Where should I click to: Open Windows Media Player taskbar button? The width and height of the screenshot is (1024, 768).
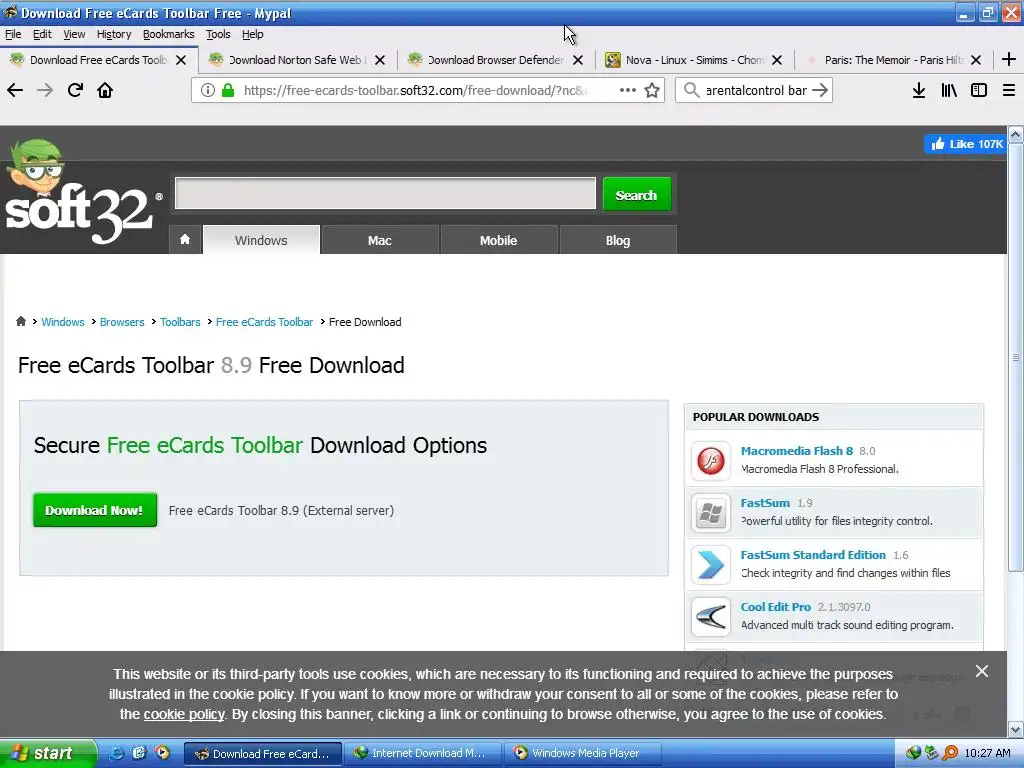(x=583, y=753)
